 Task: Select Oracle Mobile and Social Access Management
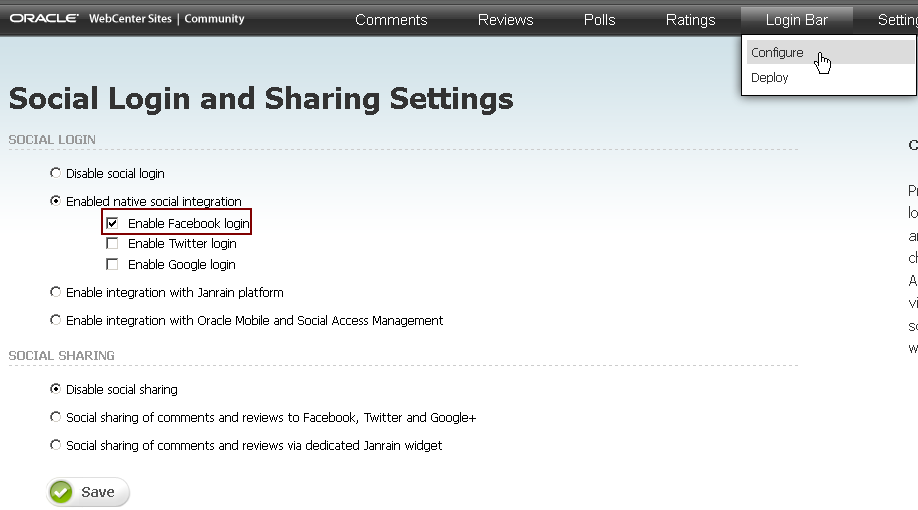tap(55, 320)
